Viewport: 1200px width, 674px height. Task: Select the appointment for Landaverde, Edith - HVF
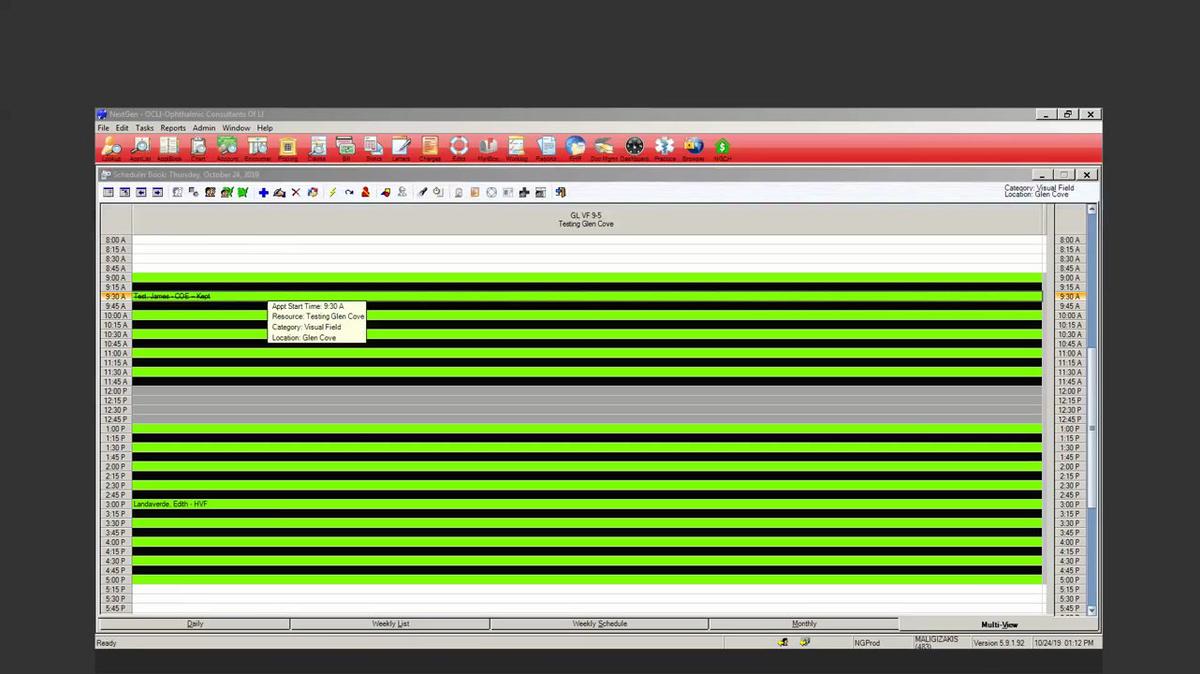(200, 504)
